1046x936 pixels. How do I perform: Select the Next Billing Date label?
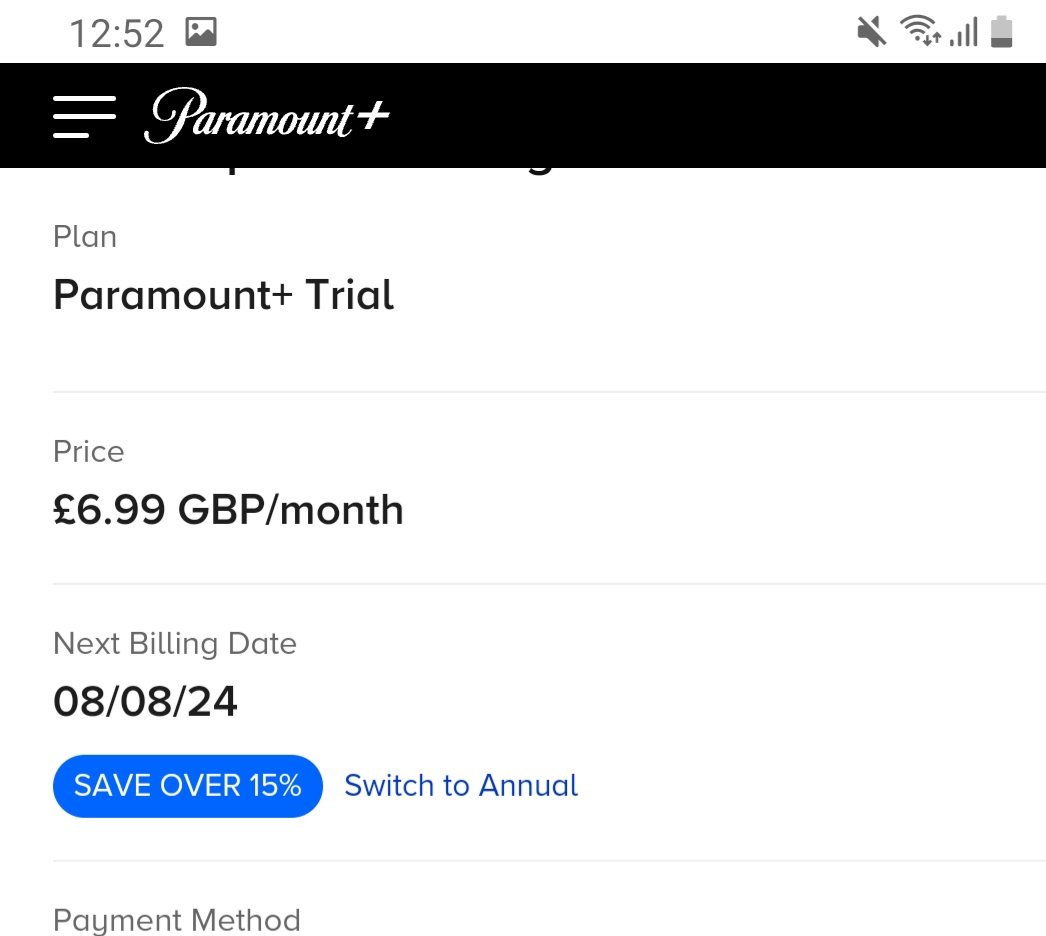175,644
